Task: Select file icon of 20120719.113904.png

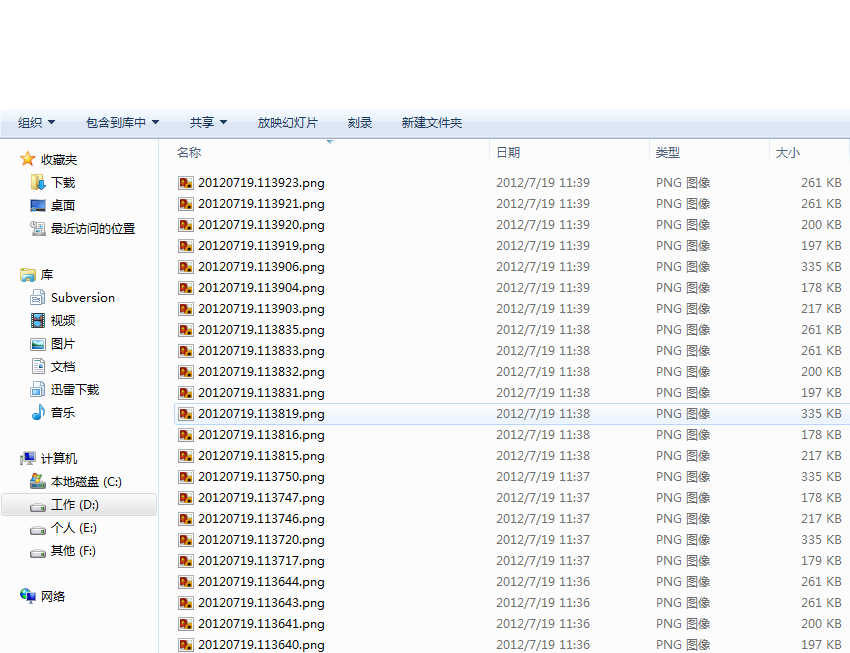Action: tap(185, 288)
